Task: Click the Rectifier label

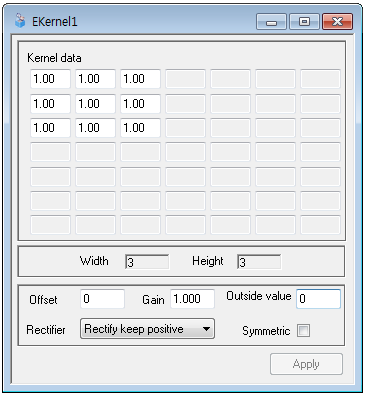Action: [46, 330]
